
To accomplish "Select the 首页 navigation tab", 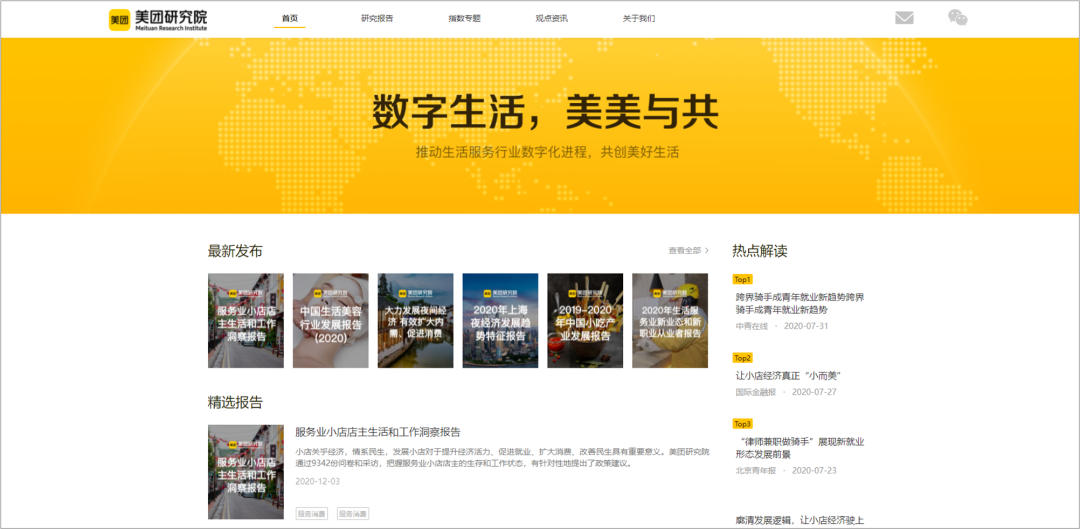I will [x=290, y=19].
